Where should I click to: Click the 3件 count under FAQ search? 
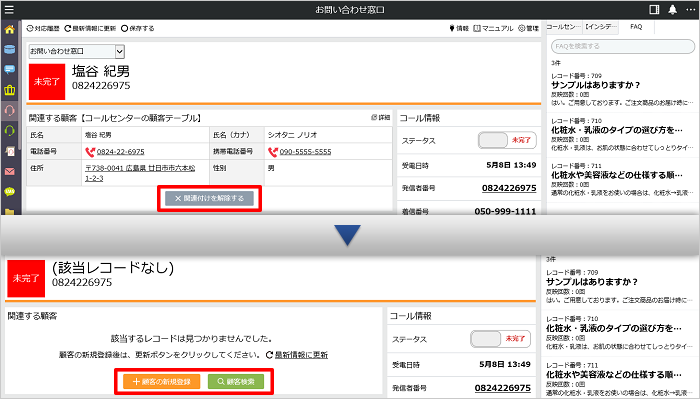[556, 63]
